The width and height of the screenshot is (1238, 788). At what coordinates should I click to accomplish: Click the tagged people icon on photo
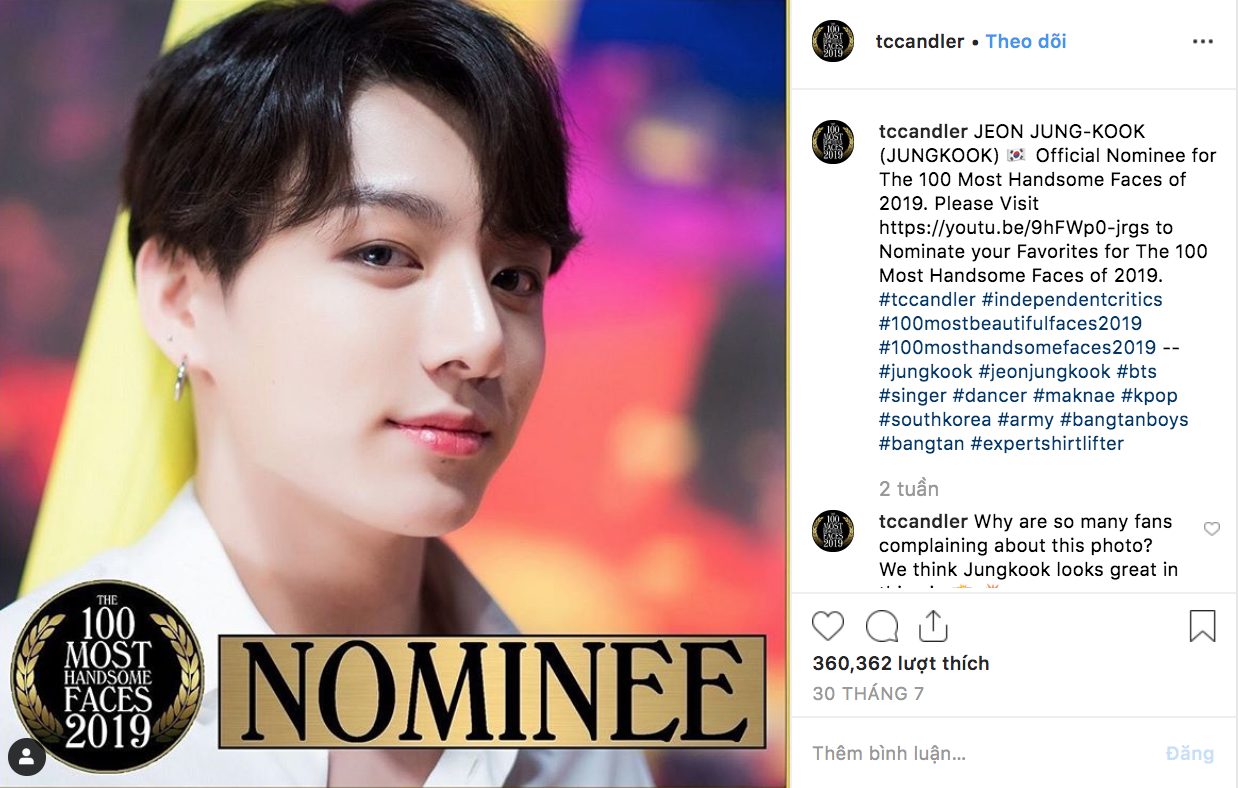(x=27, y=754)
